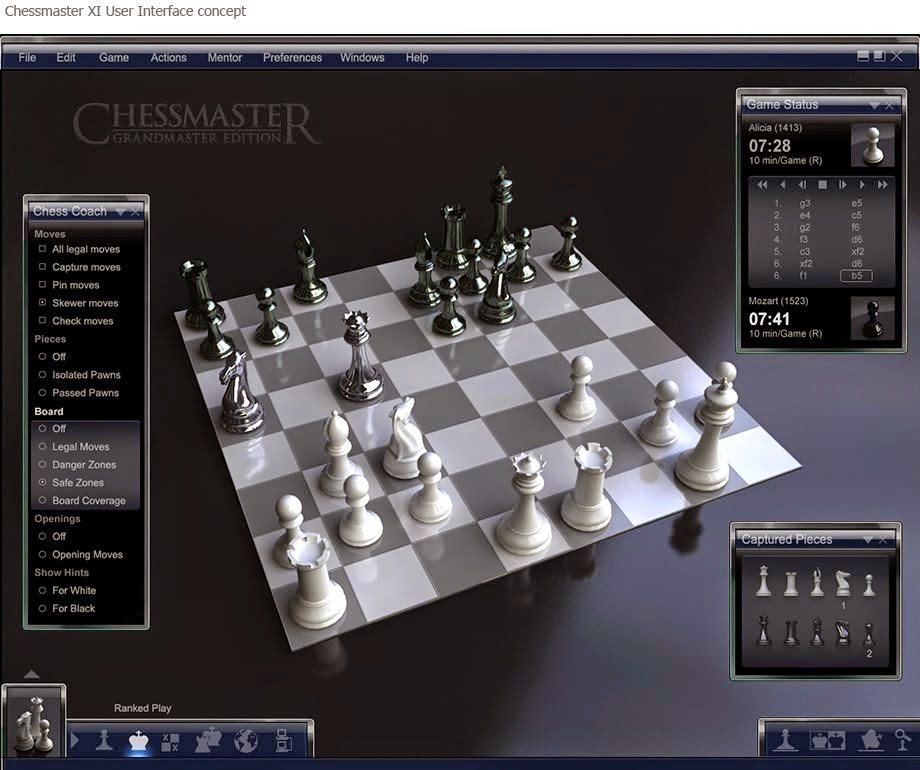
Task: Click the captured white queen icon
Action: point(763,581)
